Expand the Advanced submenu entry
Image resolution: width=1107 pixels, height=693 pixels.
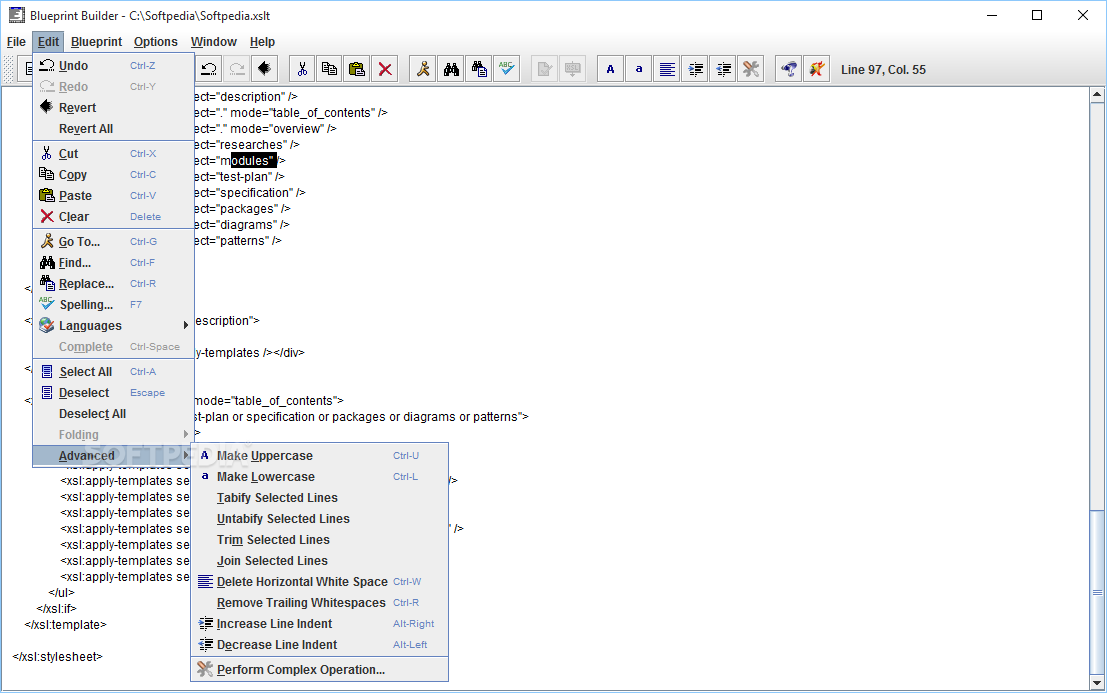tap(113, 456)
